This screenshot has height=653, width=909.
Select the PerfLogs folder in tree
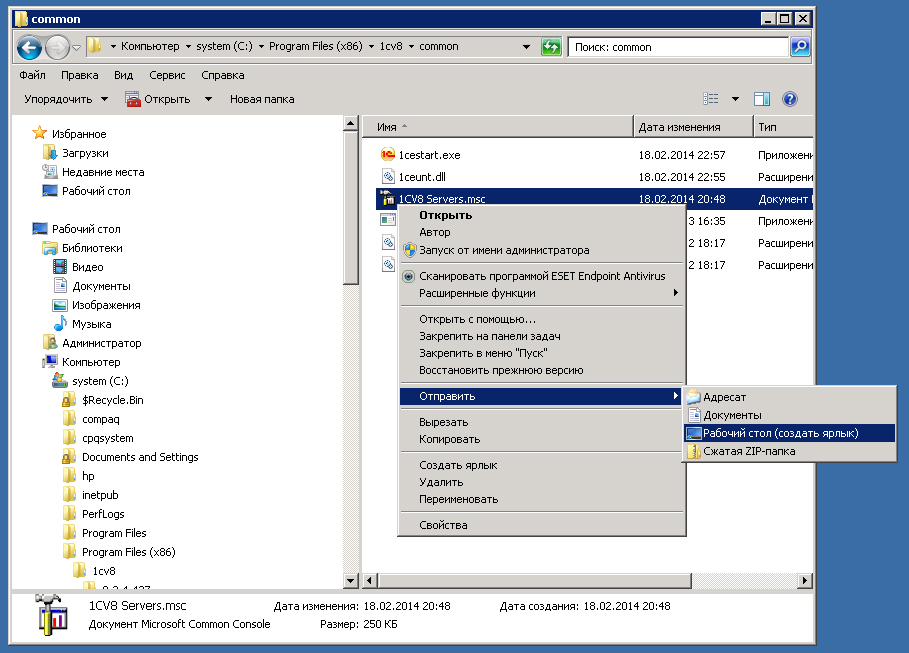(x=103, y=514)
